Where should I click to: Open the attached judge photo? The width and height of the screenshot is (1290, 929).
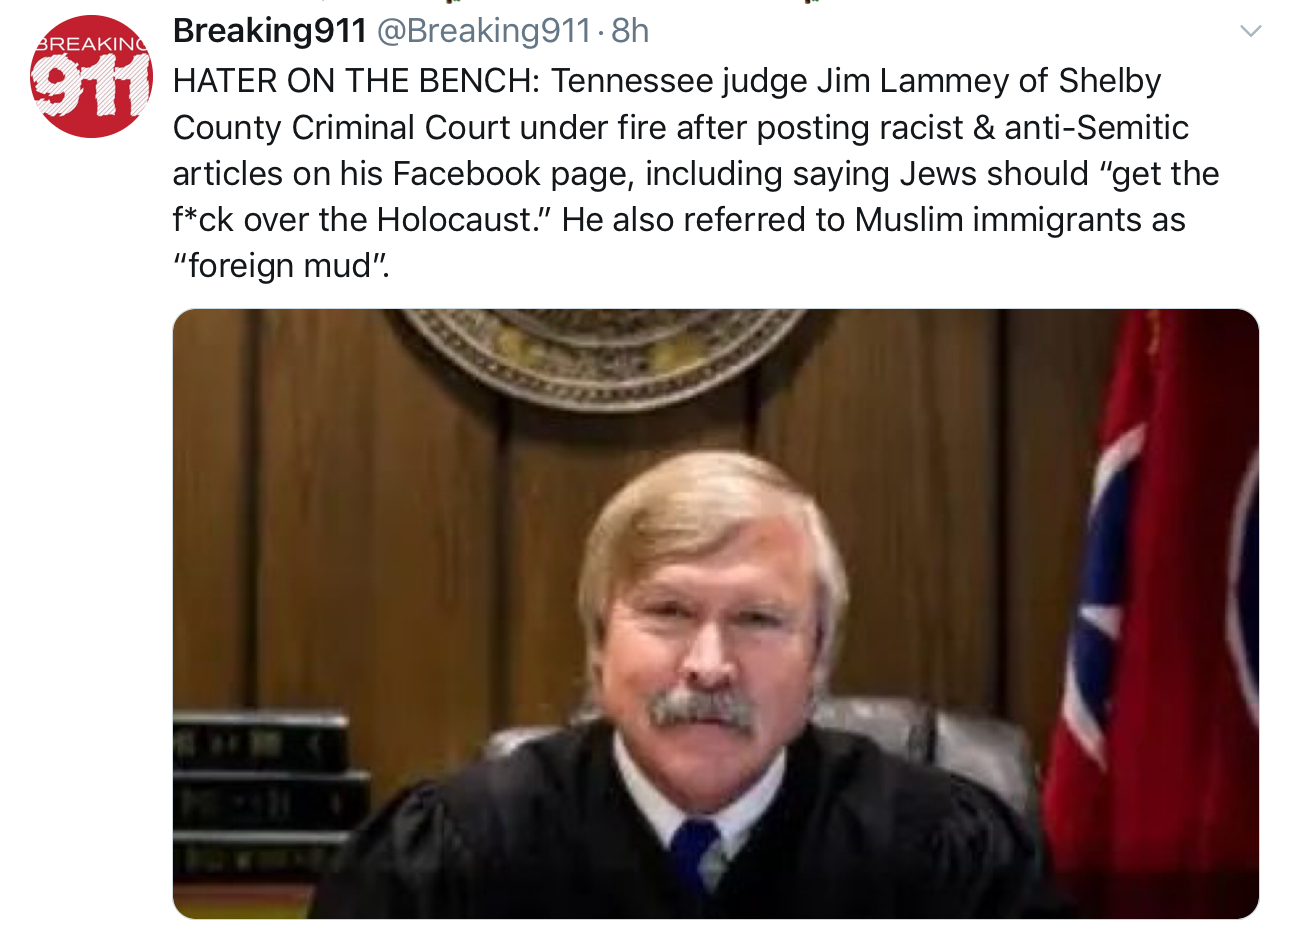715,614
